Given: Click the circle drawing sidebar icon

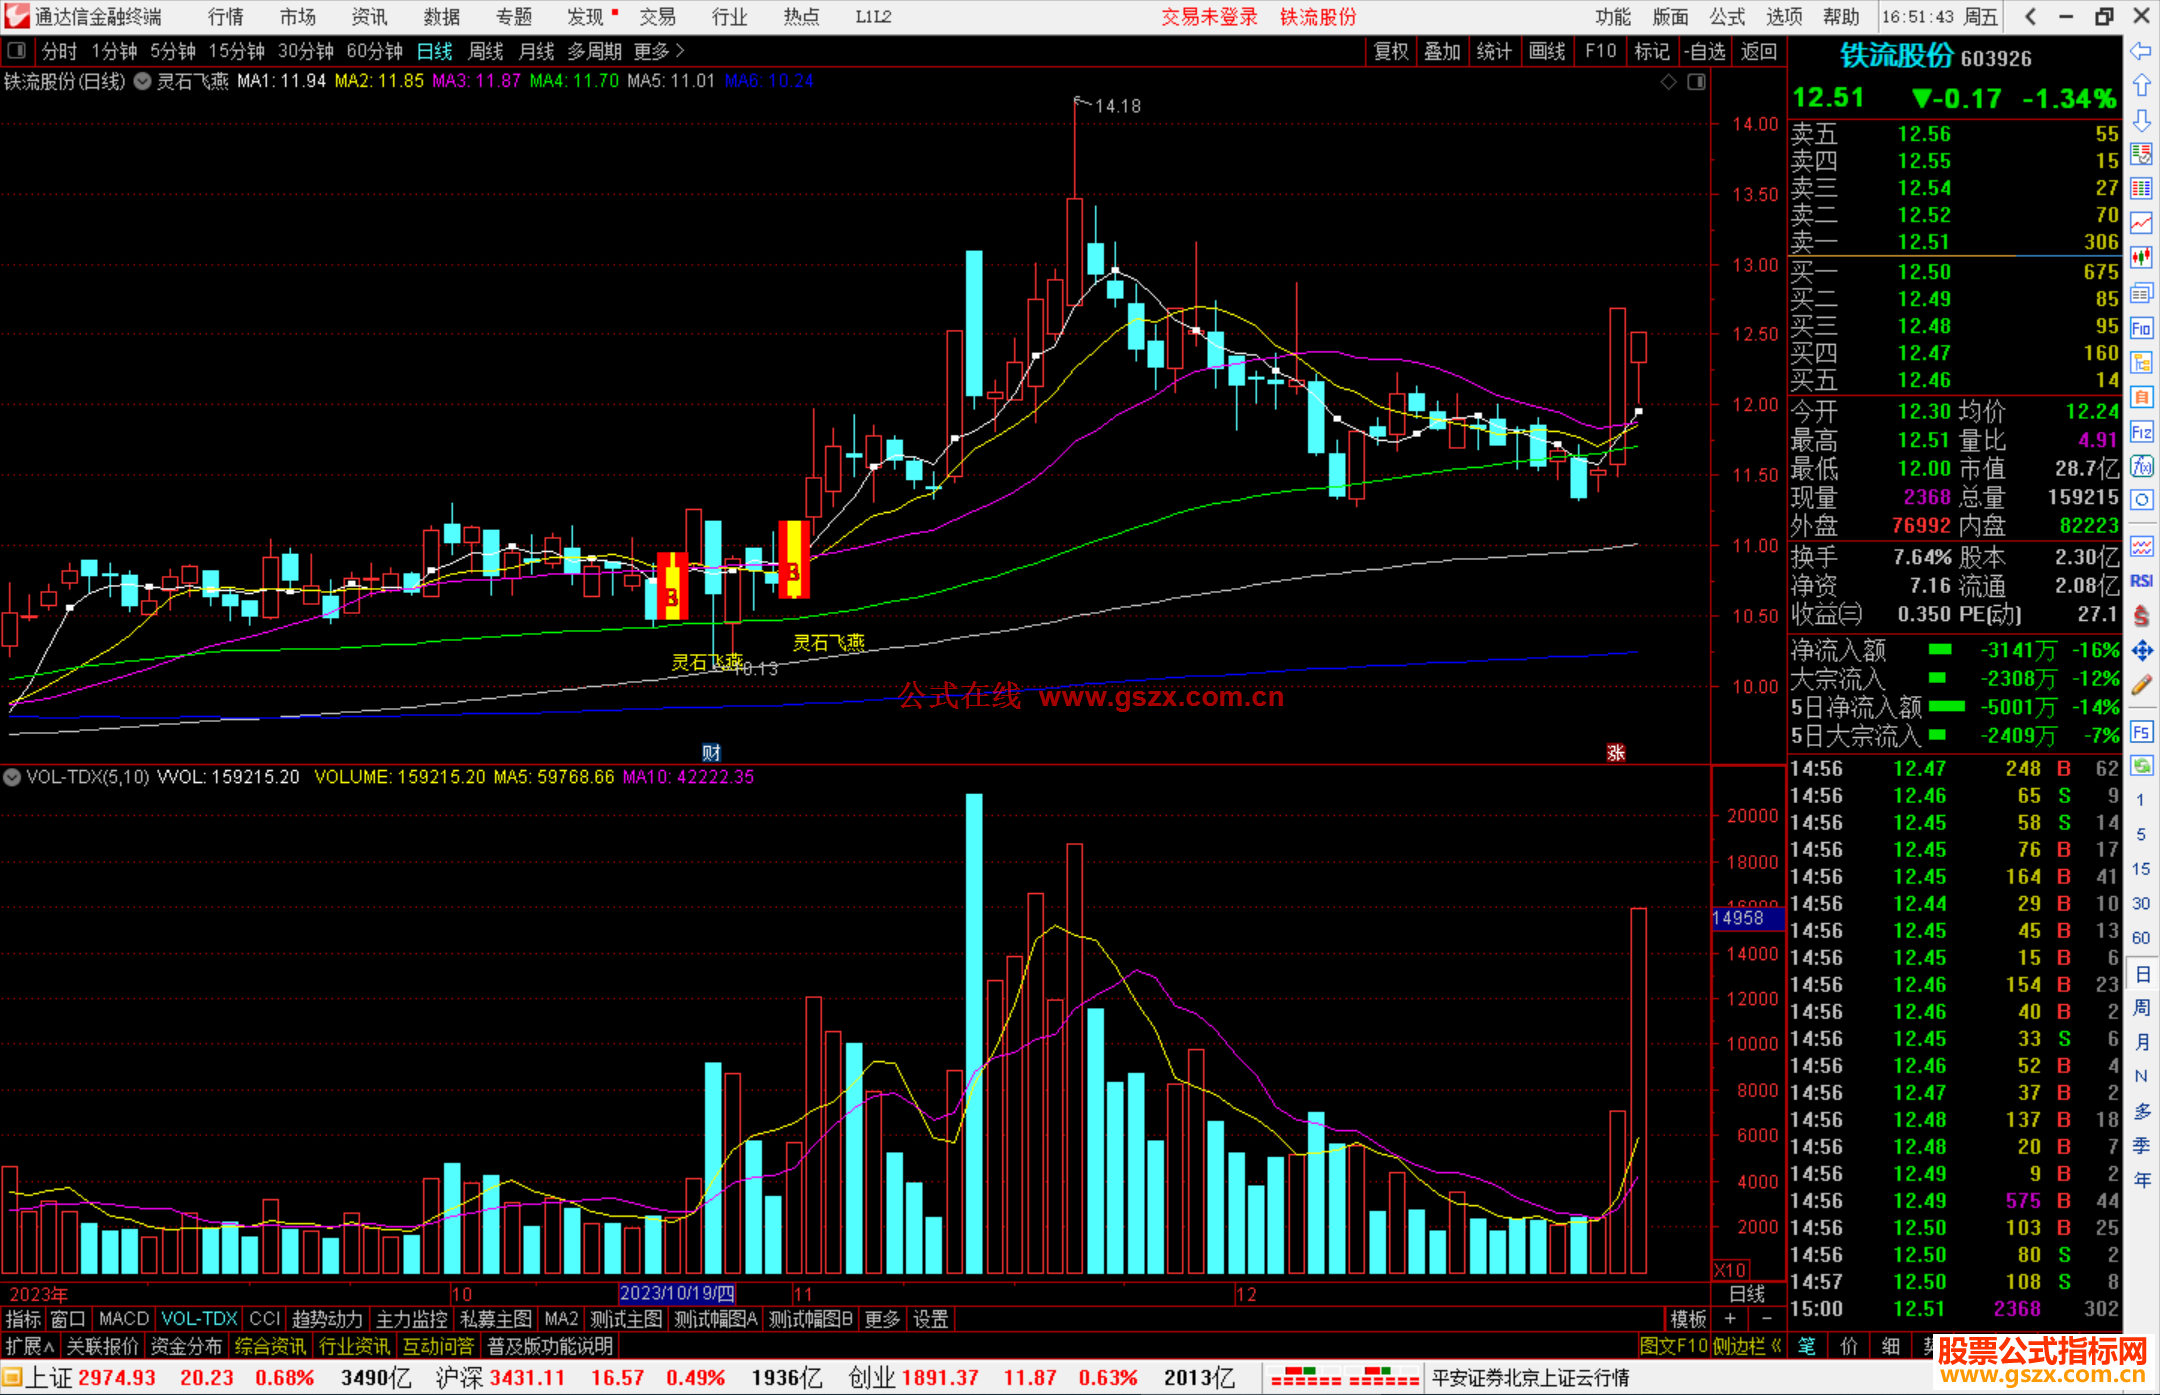Looking at the screenshot, I should [x=2141, y=500].
